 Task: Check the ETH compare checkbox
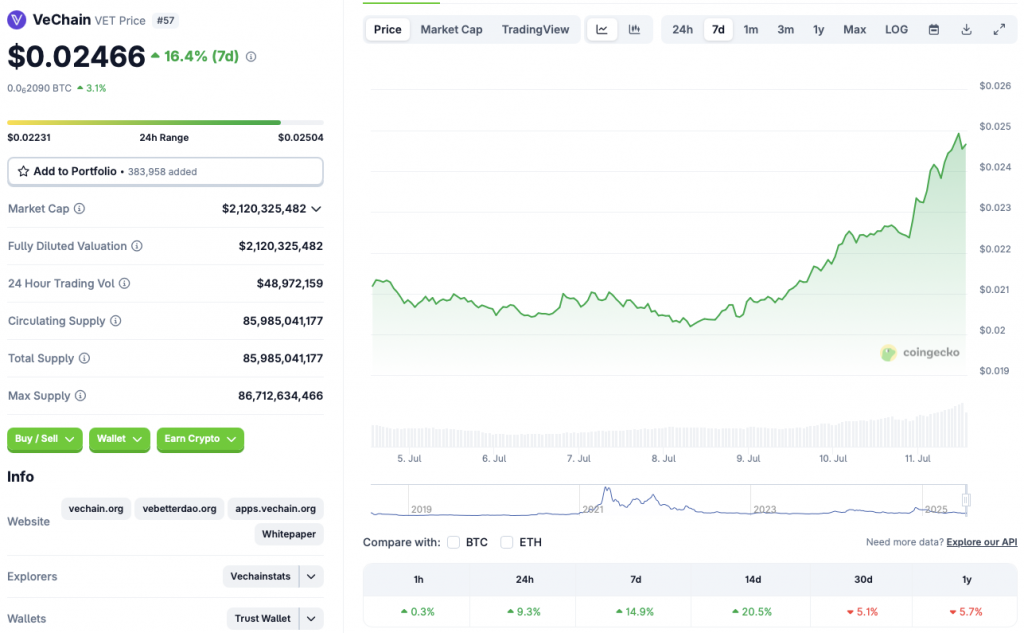[506, 542]
